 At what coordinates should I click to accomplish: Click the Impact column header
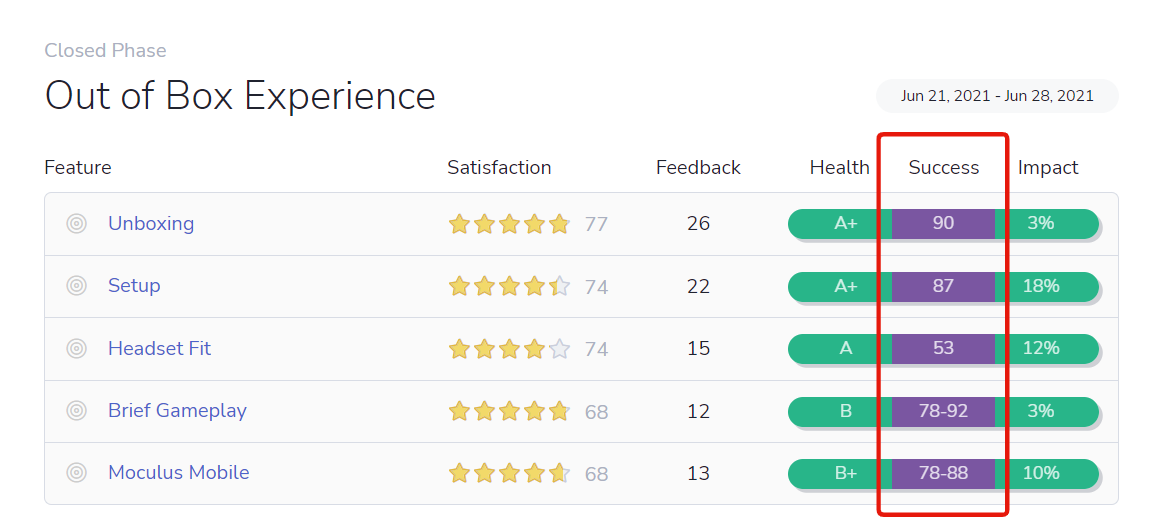[1048, 168]
